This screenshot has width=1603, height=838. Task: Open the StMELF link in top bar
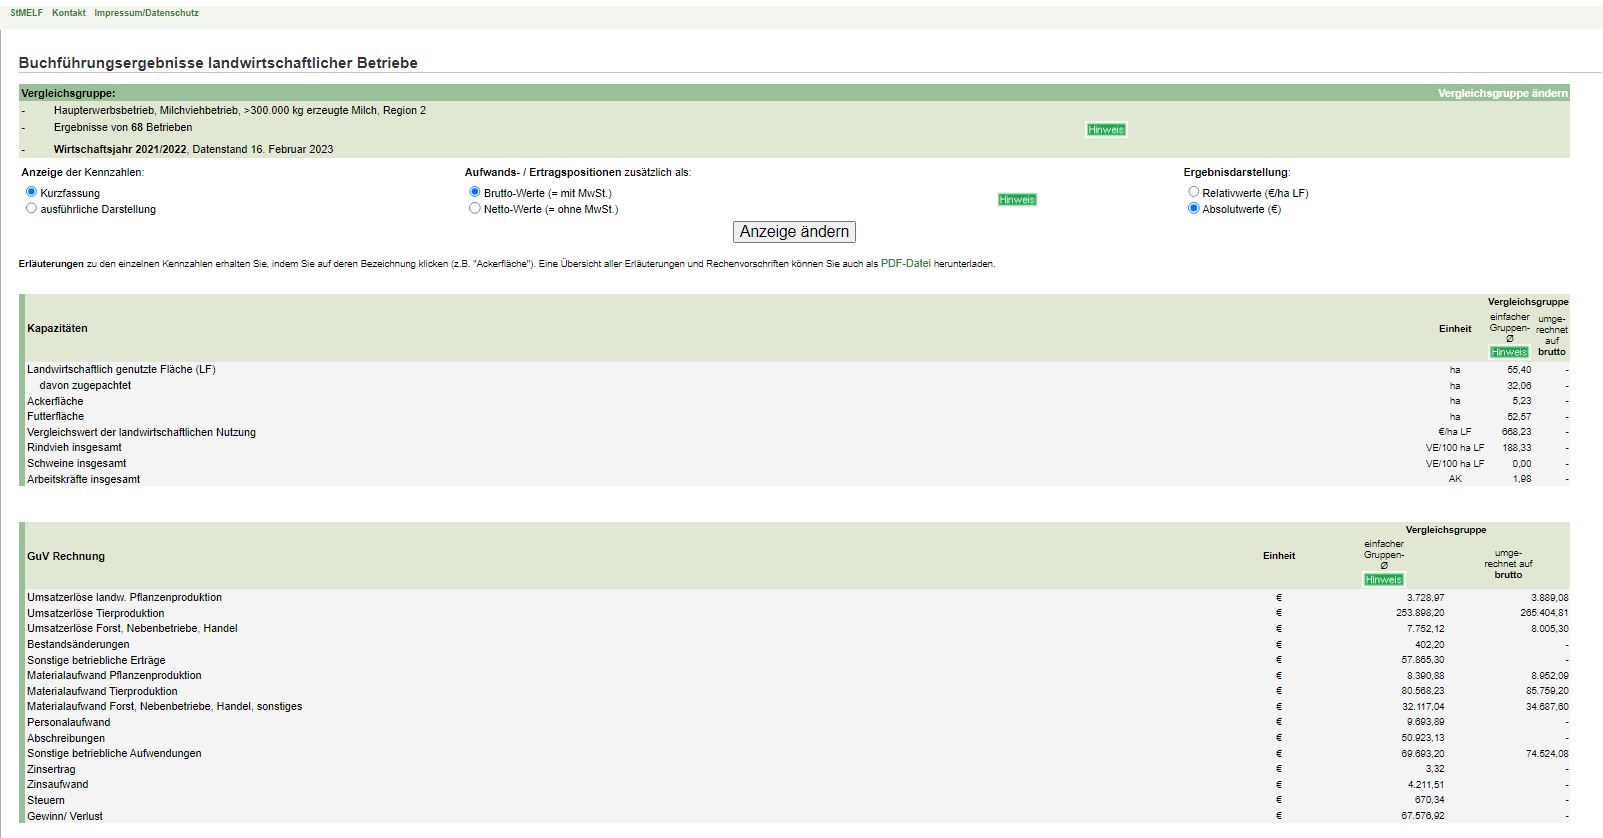(27, 13)
